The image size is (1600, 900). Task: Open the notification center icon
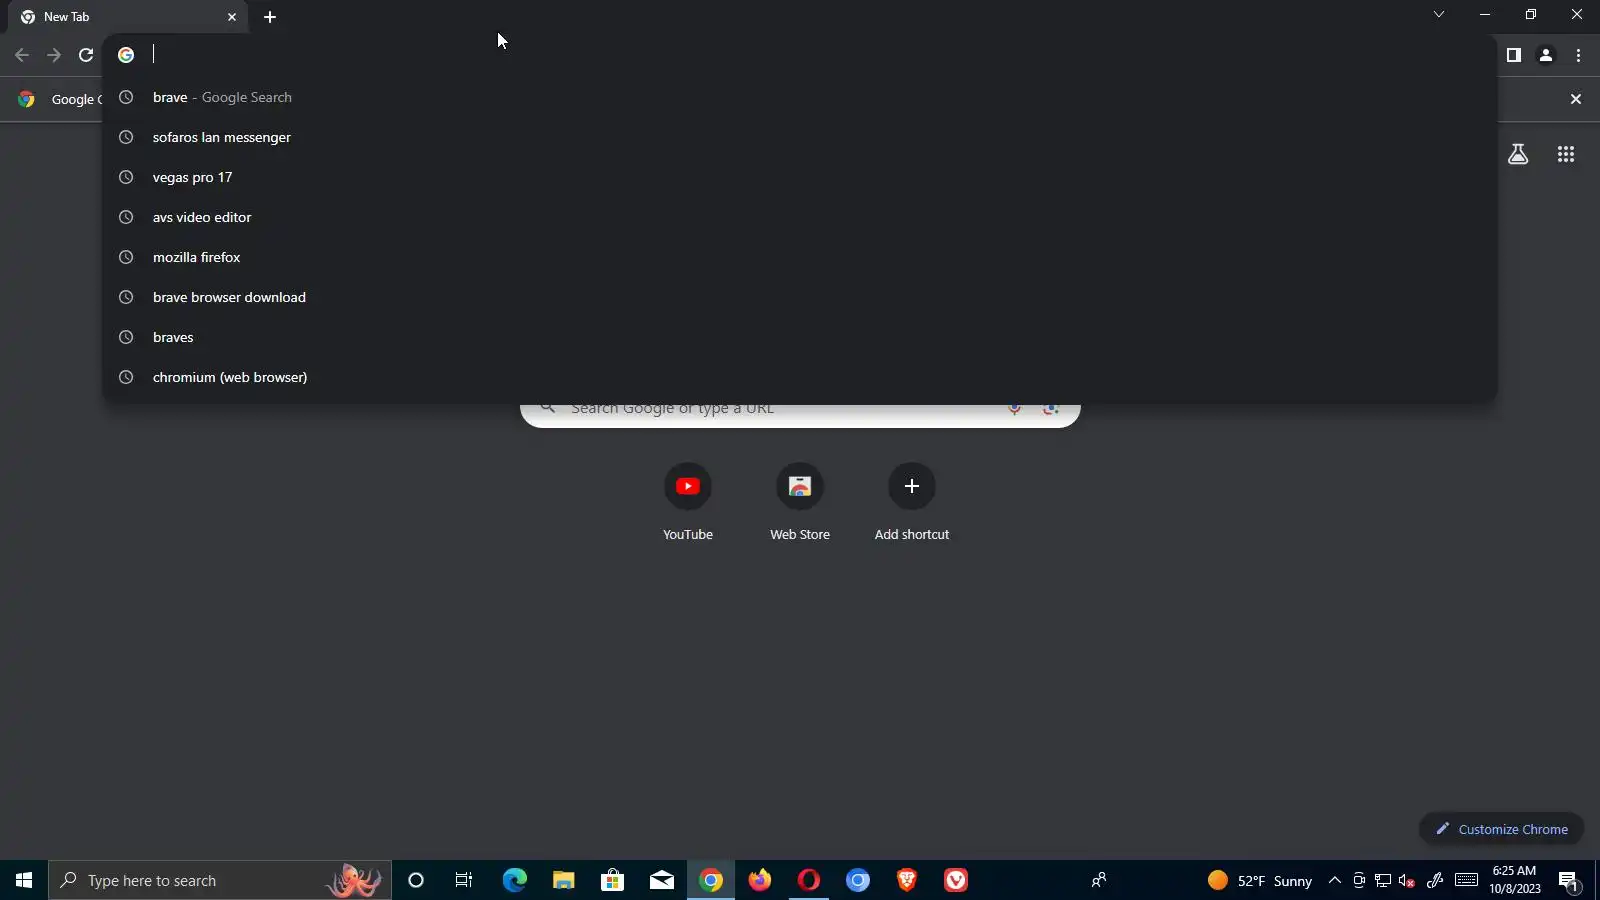(1568, 880)
